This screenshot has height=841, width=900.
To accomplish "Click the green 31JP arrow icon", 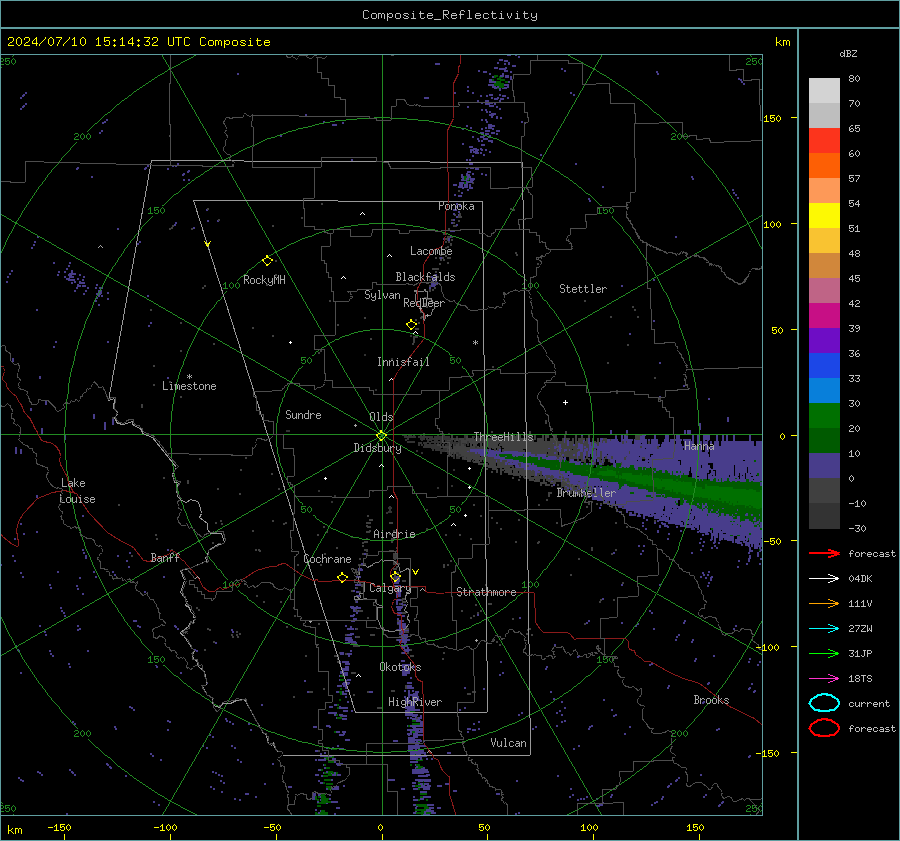I will 824,653.
